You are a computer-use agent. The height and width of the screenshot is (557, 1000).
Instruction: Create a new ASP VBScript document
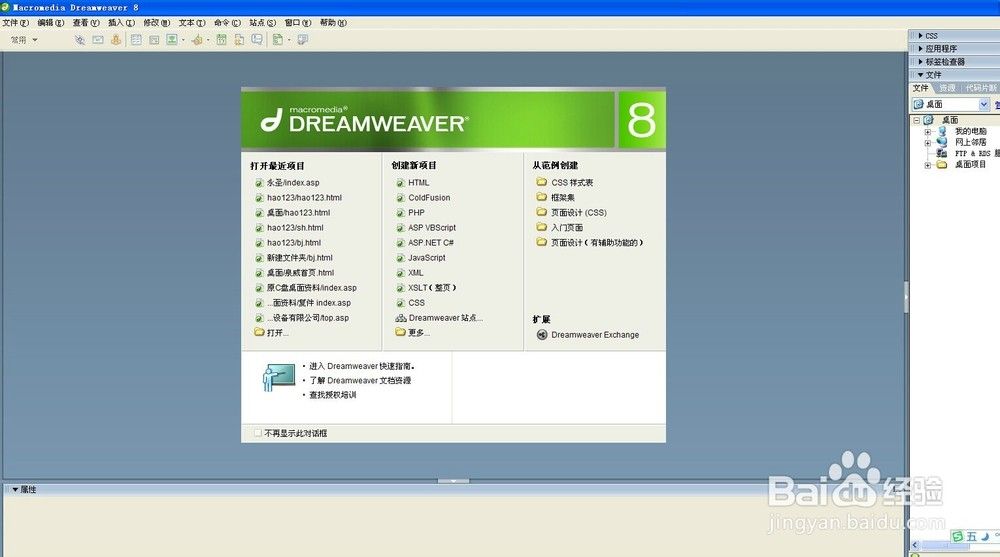pyautogui.click(x=432, y=228)
